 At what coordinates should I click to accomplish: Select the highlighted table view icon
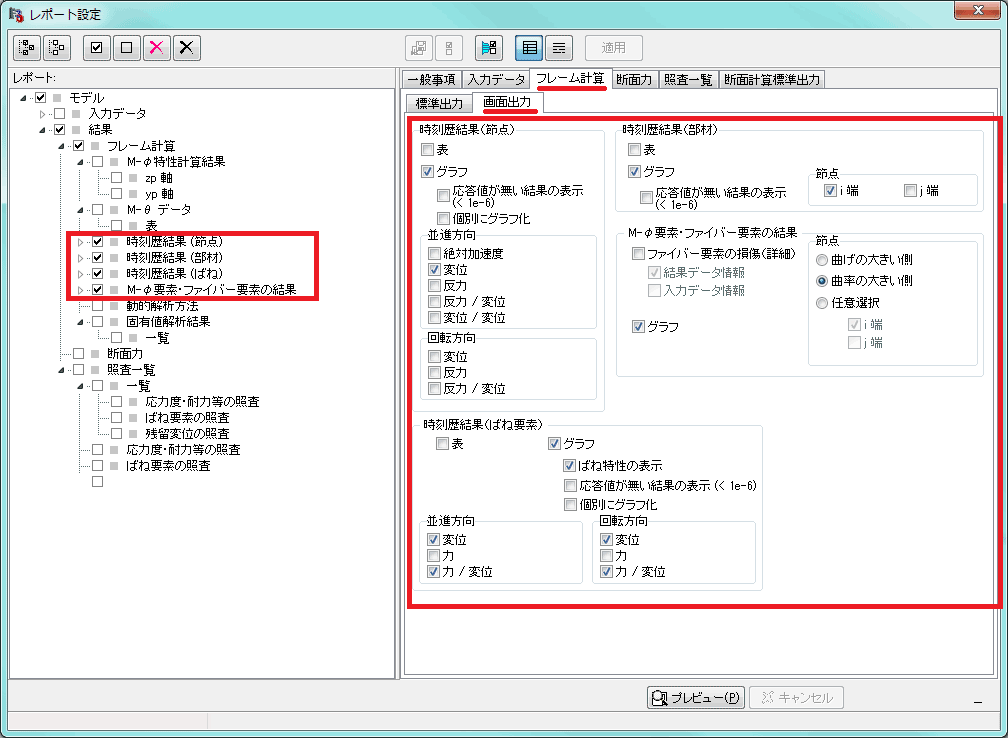(x=529, y=48)
